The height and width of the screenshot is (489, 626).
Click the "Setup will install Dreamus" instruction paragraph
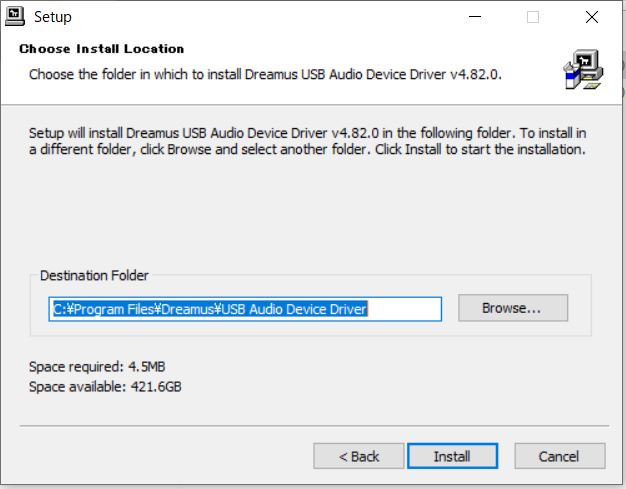tap(307, 141)
